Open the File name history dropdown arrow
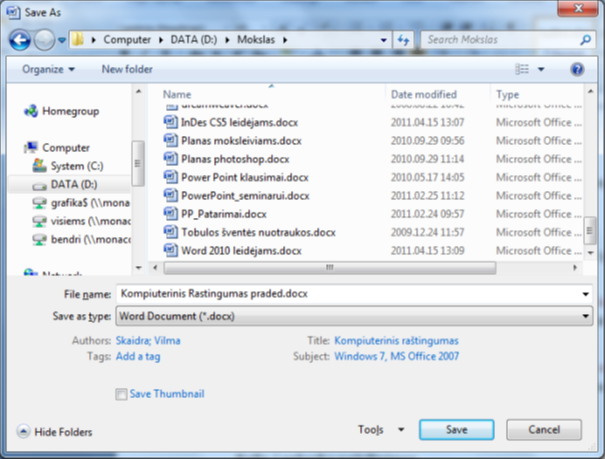605x459 pixels. (586, 294)
